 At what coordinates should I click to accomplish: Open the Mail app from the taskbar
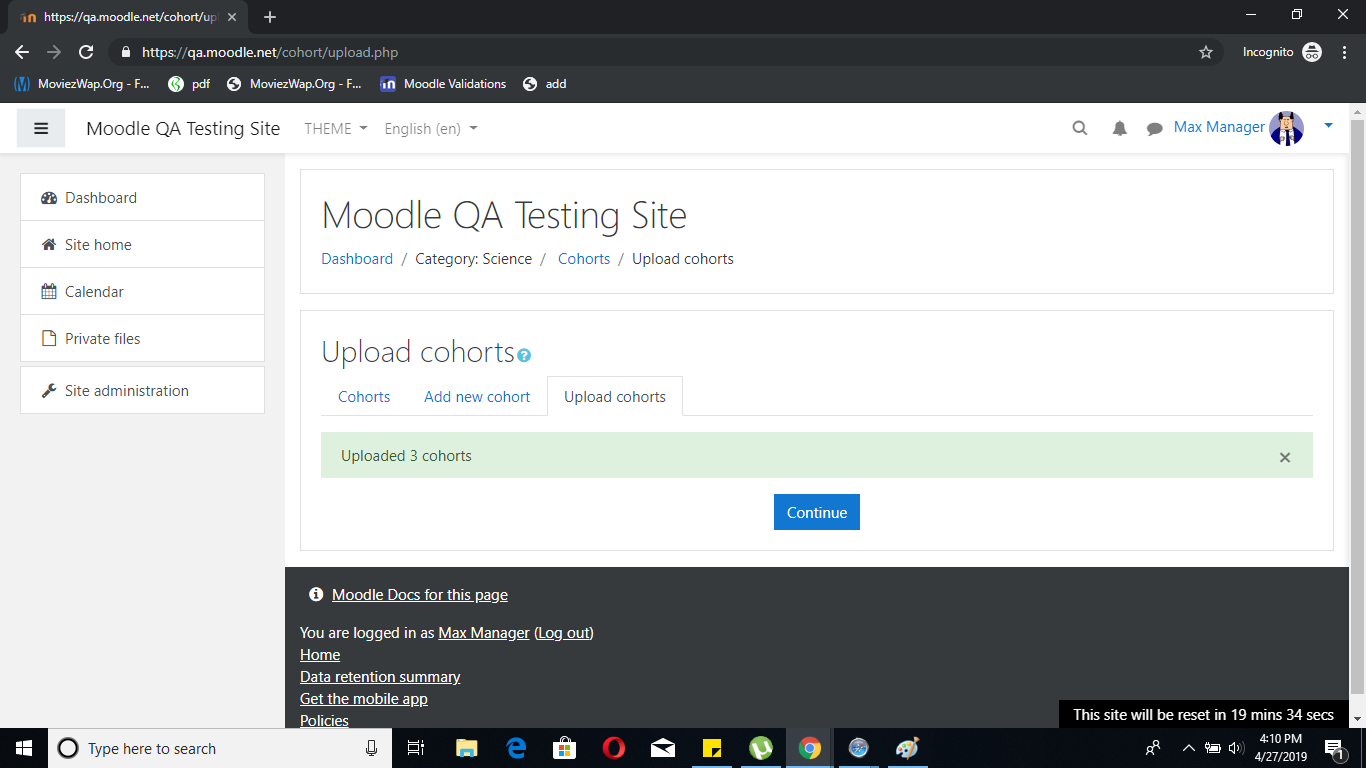coord(663,748)
